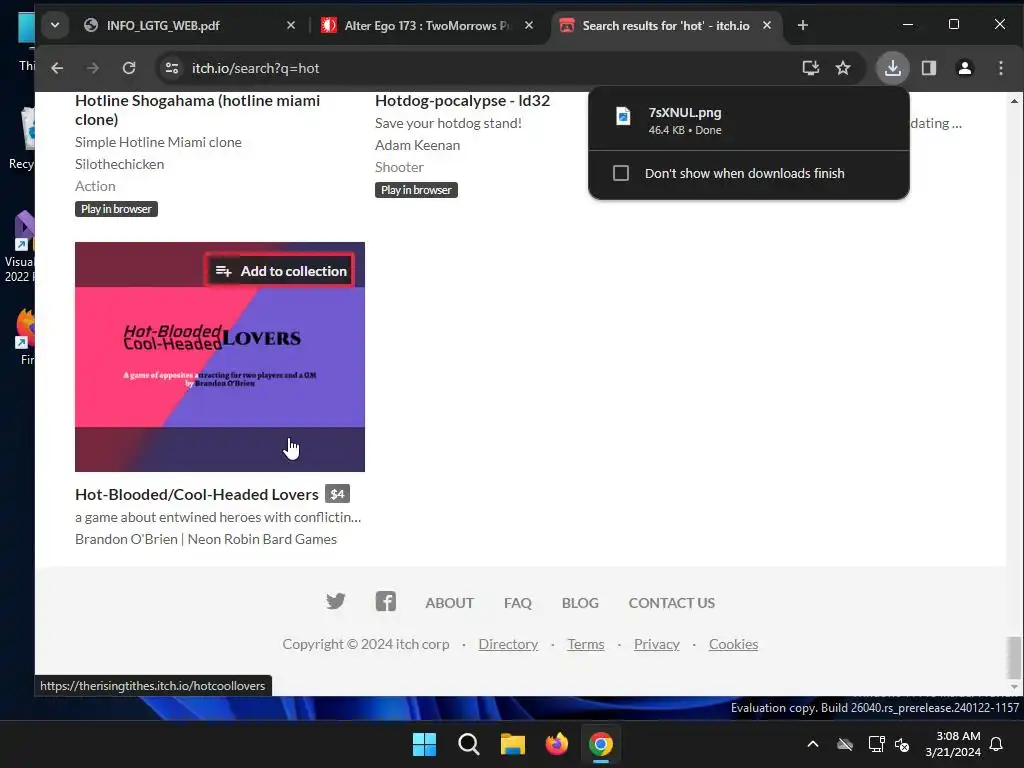Open the tab search dropdown arrow
This screenshot has height=768, width=1024.
(x=55, y=25)
